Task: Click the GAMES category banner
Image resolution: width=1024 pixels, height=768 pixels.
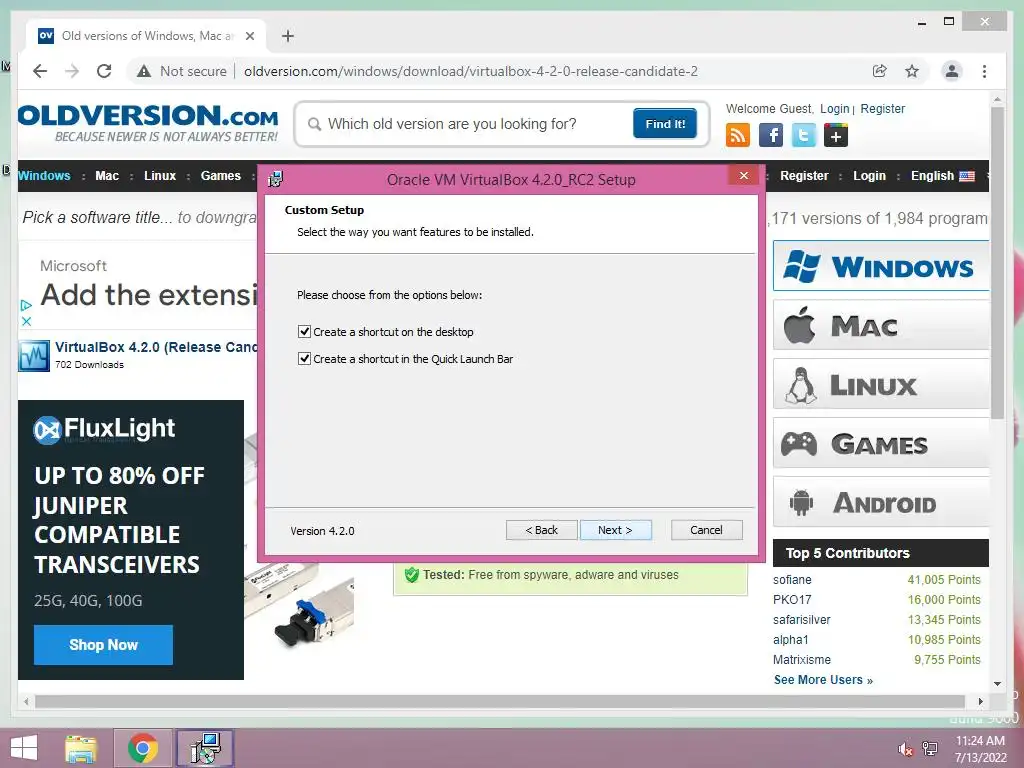Action: point(881,443)
